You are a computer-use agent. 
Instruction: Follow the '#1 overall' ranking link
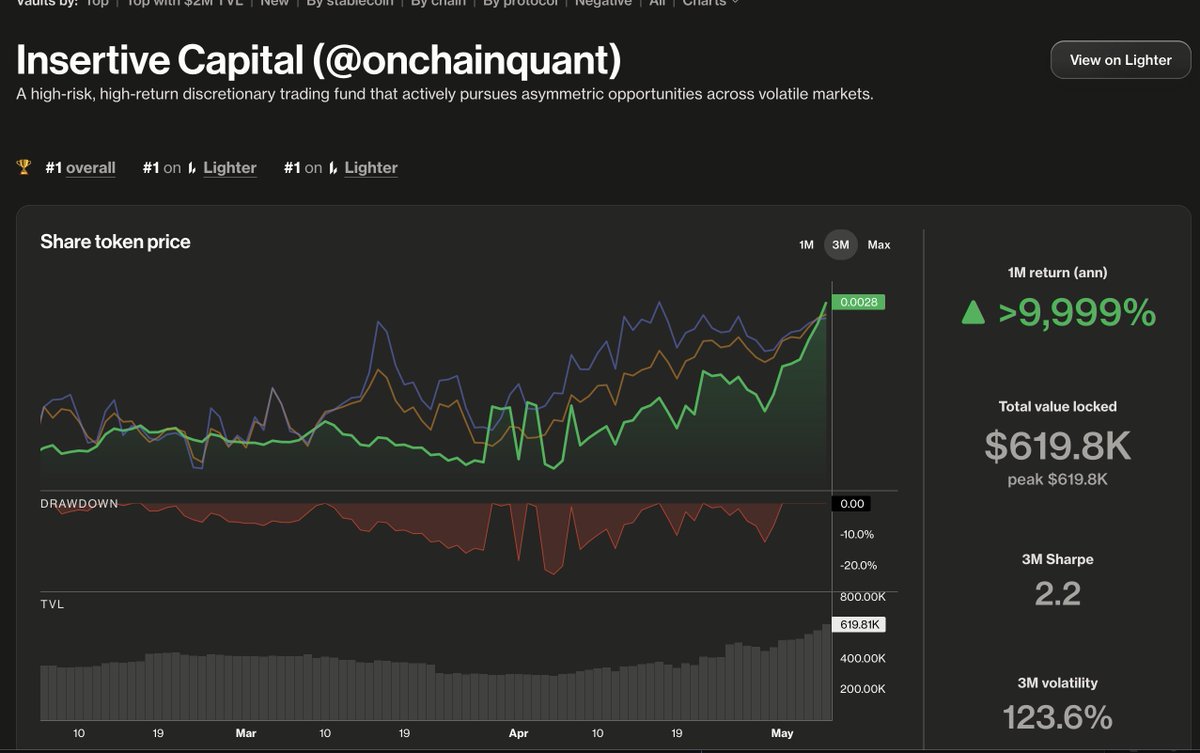[80, 168]
